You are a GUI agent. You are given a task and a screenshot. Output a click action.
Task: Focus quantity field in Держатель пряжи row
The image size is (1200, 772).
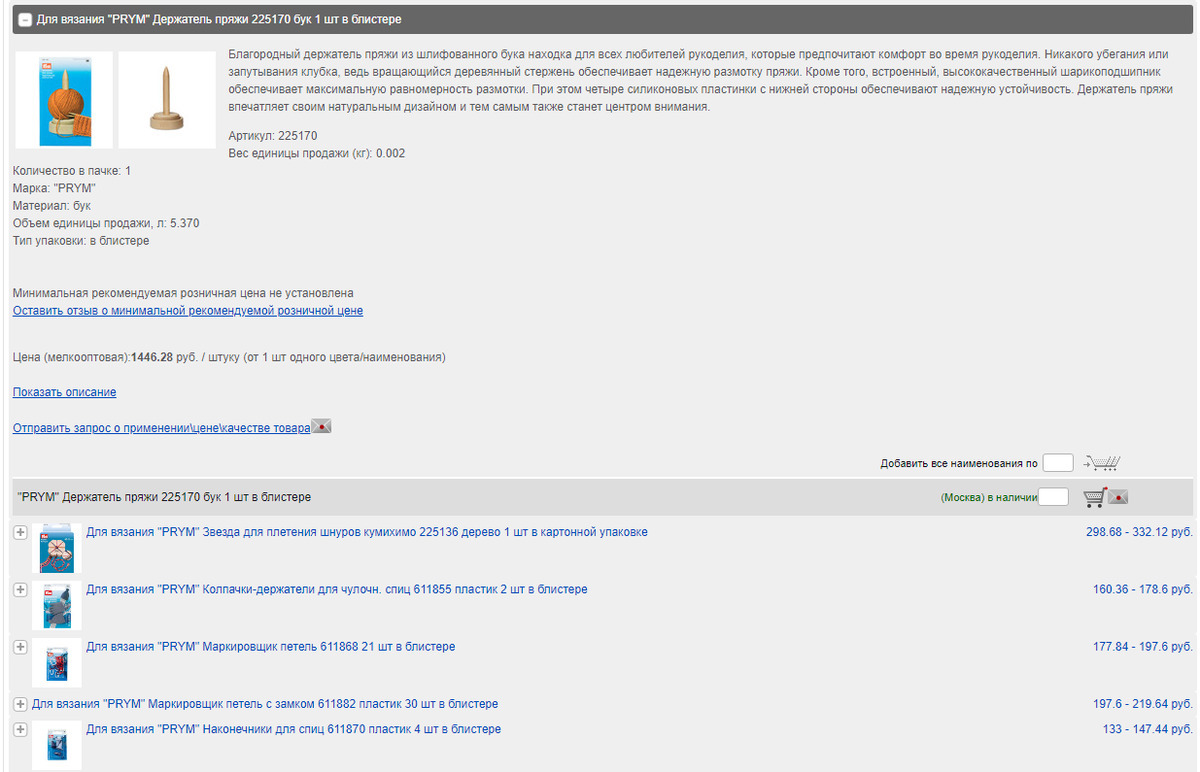pyautogui.click(x=1053, y=497)
